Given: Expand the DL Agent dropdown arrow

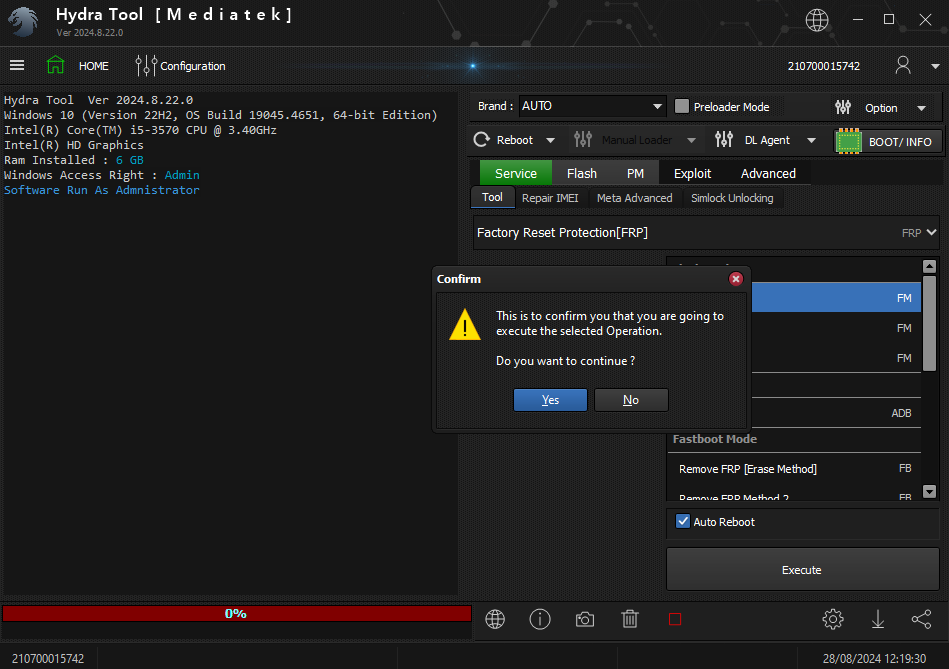Looking at the screenshot, I should (x=812, y=140).
